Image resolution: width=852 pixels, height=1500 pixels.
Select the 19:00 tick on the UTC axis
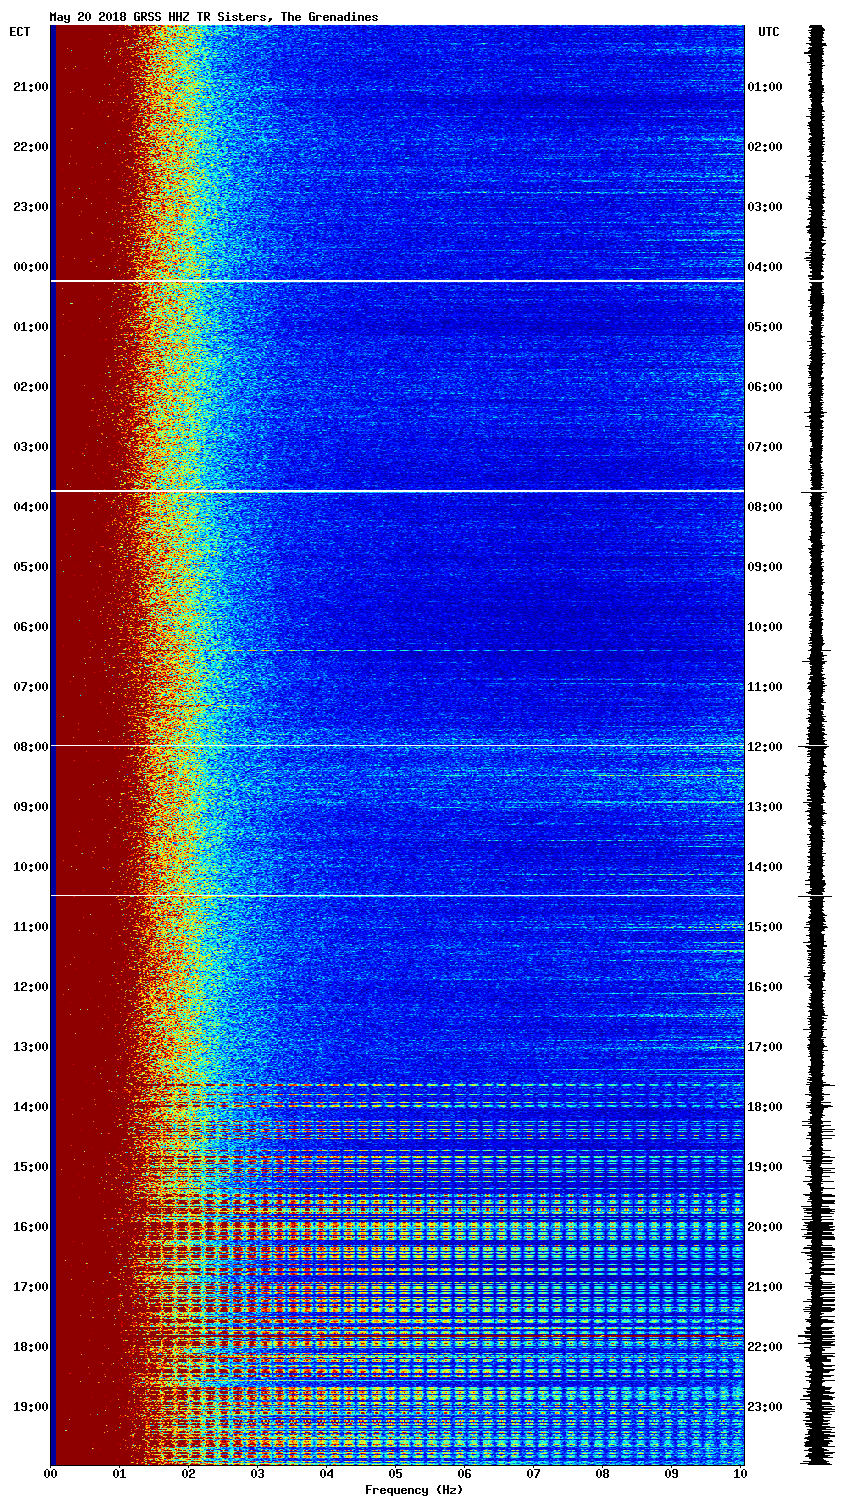[765, 1167]
